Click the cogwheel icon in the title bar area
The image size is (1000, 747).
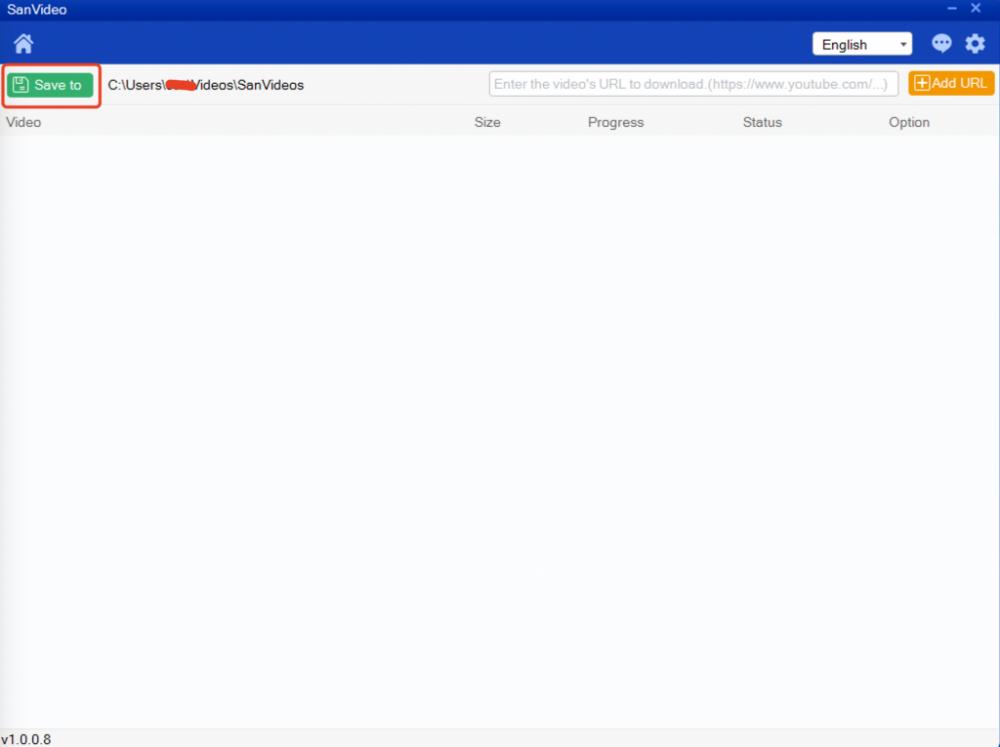(974, 43)
